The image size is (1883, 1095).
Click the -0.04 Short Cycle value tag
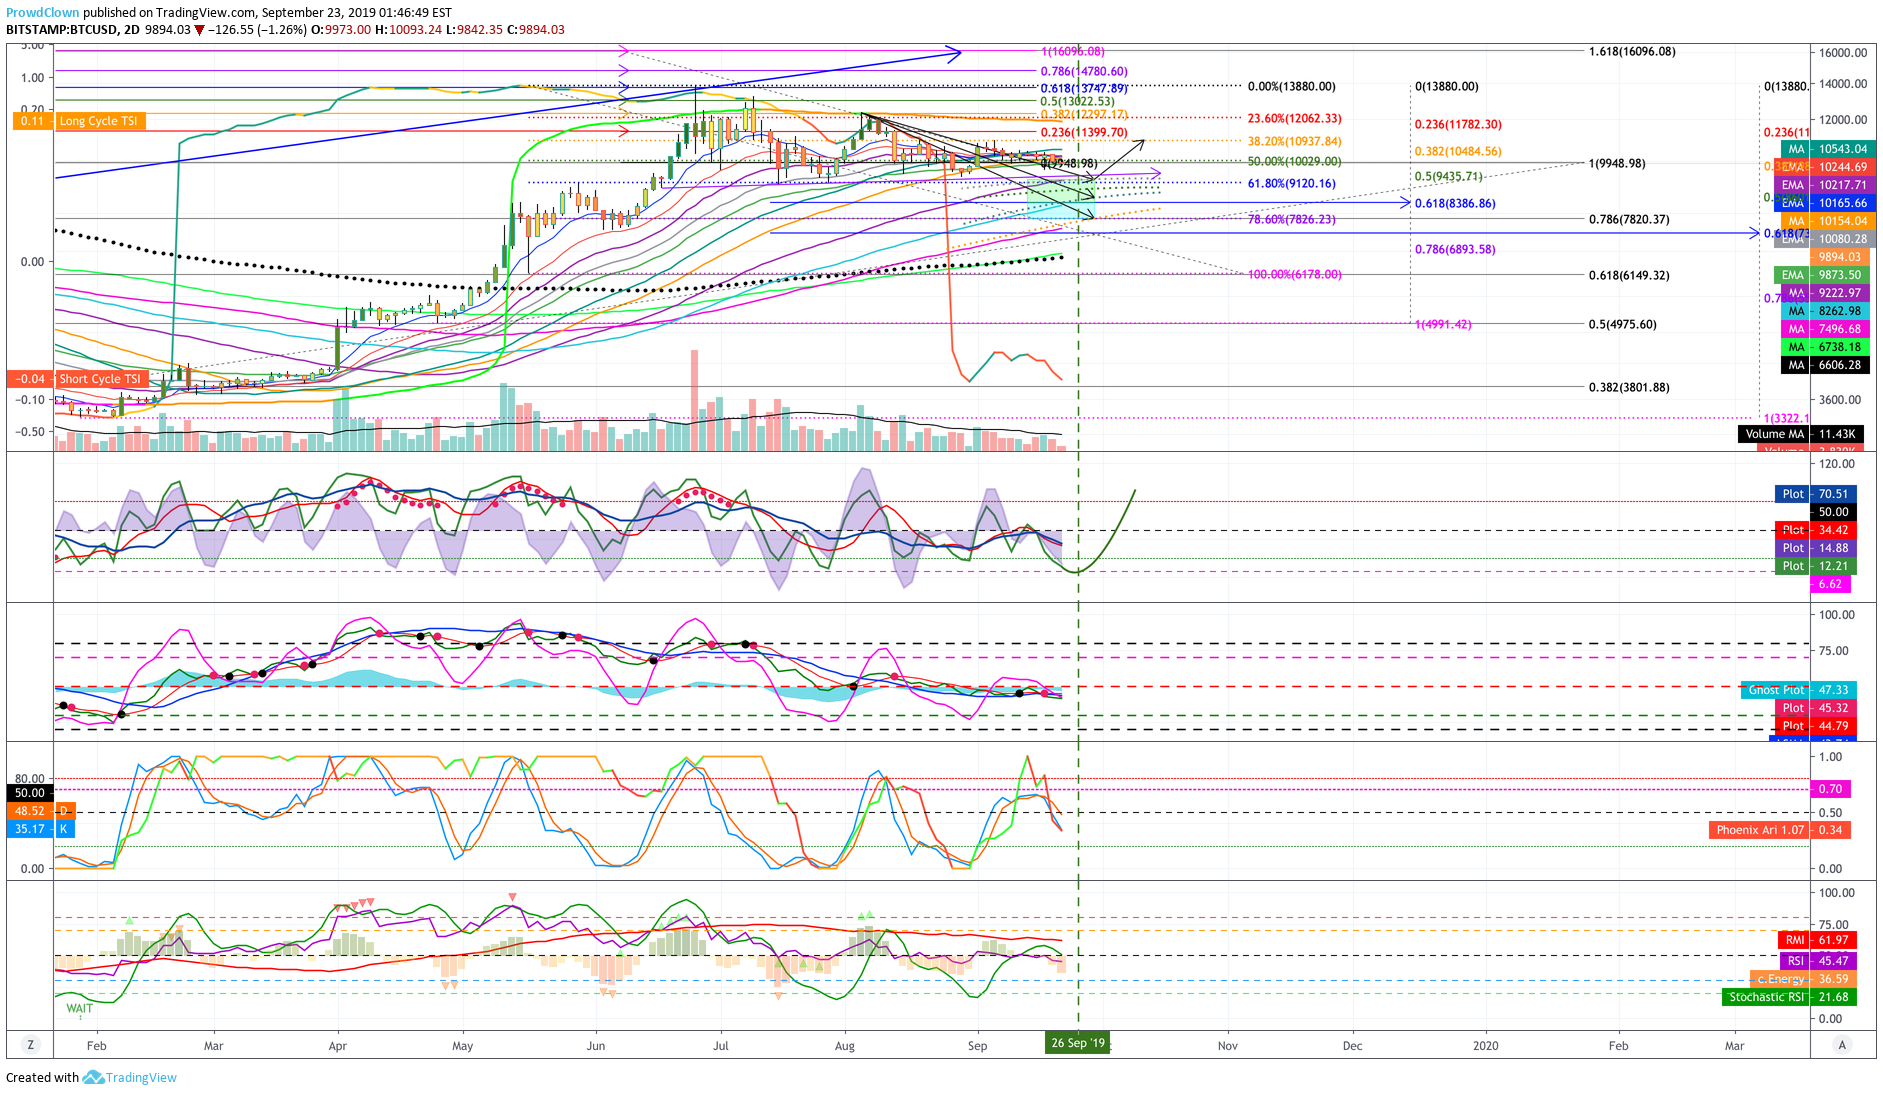pos(29,379)
